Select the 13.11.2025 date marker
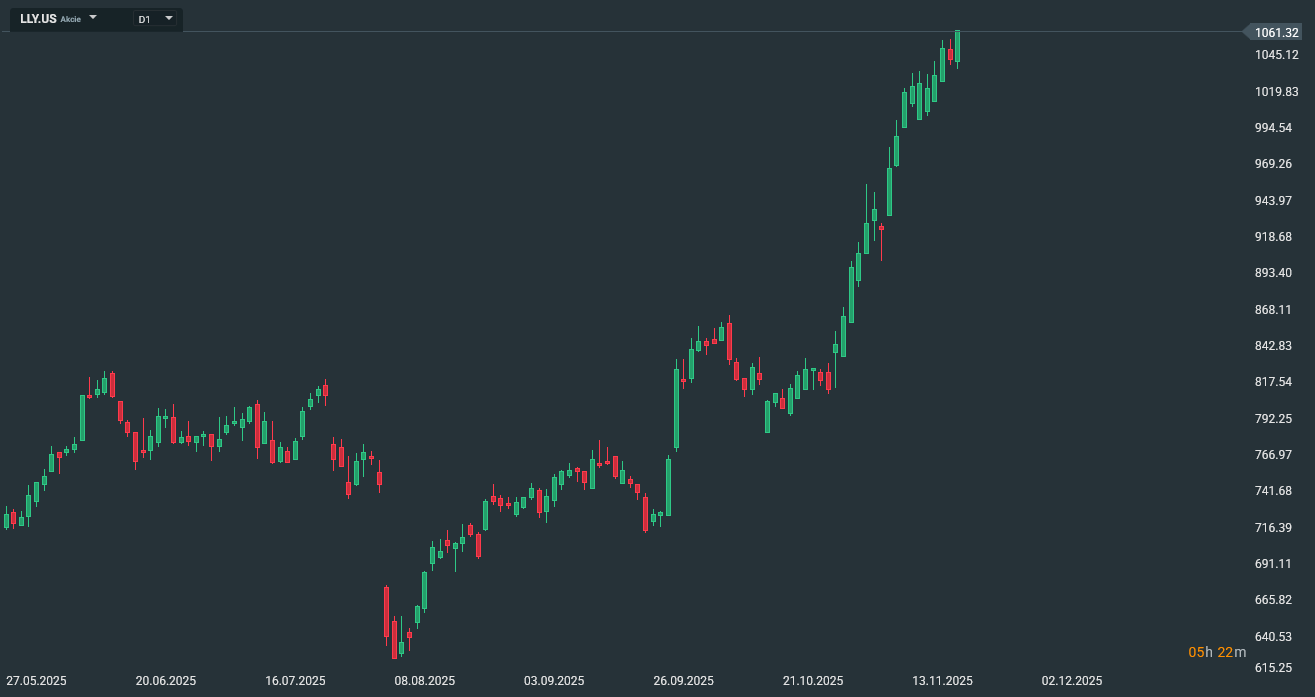Viewport: 1315px width, 697px height. coord(942,681)
